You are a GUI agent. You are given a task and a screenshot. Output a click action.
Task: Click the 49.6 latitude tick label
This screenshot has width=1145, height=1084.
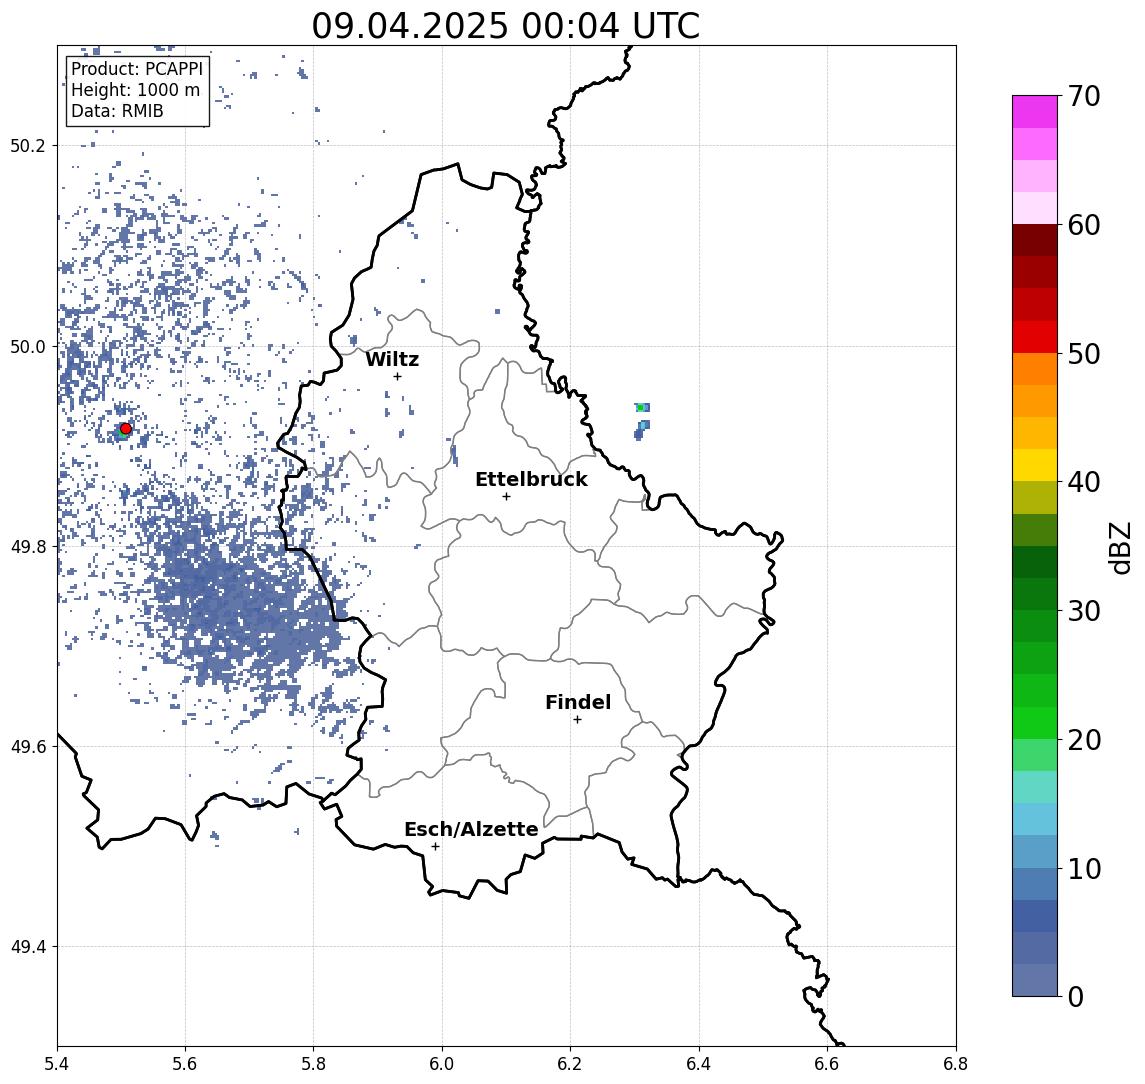pos(28,747)
